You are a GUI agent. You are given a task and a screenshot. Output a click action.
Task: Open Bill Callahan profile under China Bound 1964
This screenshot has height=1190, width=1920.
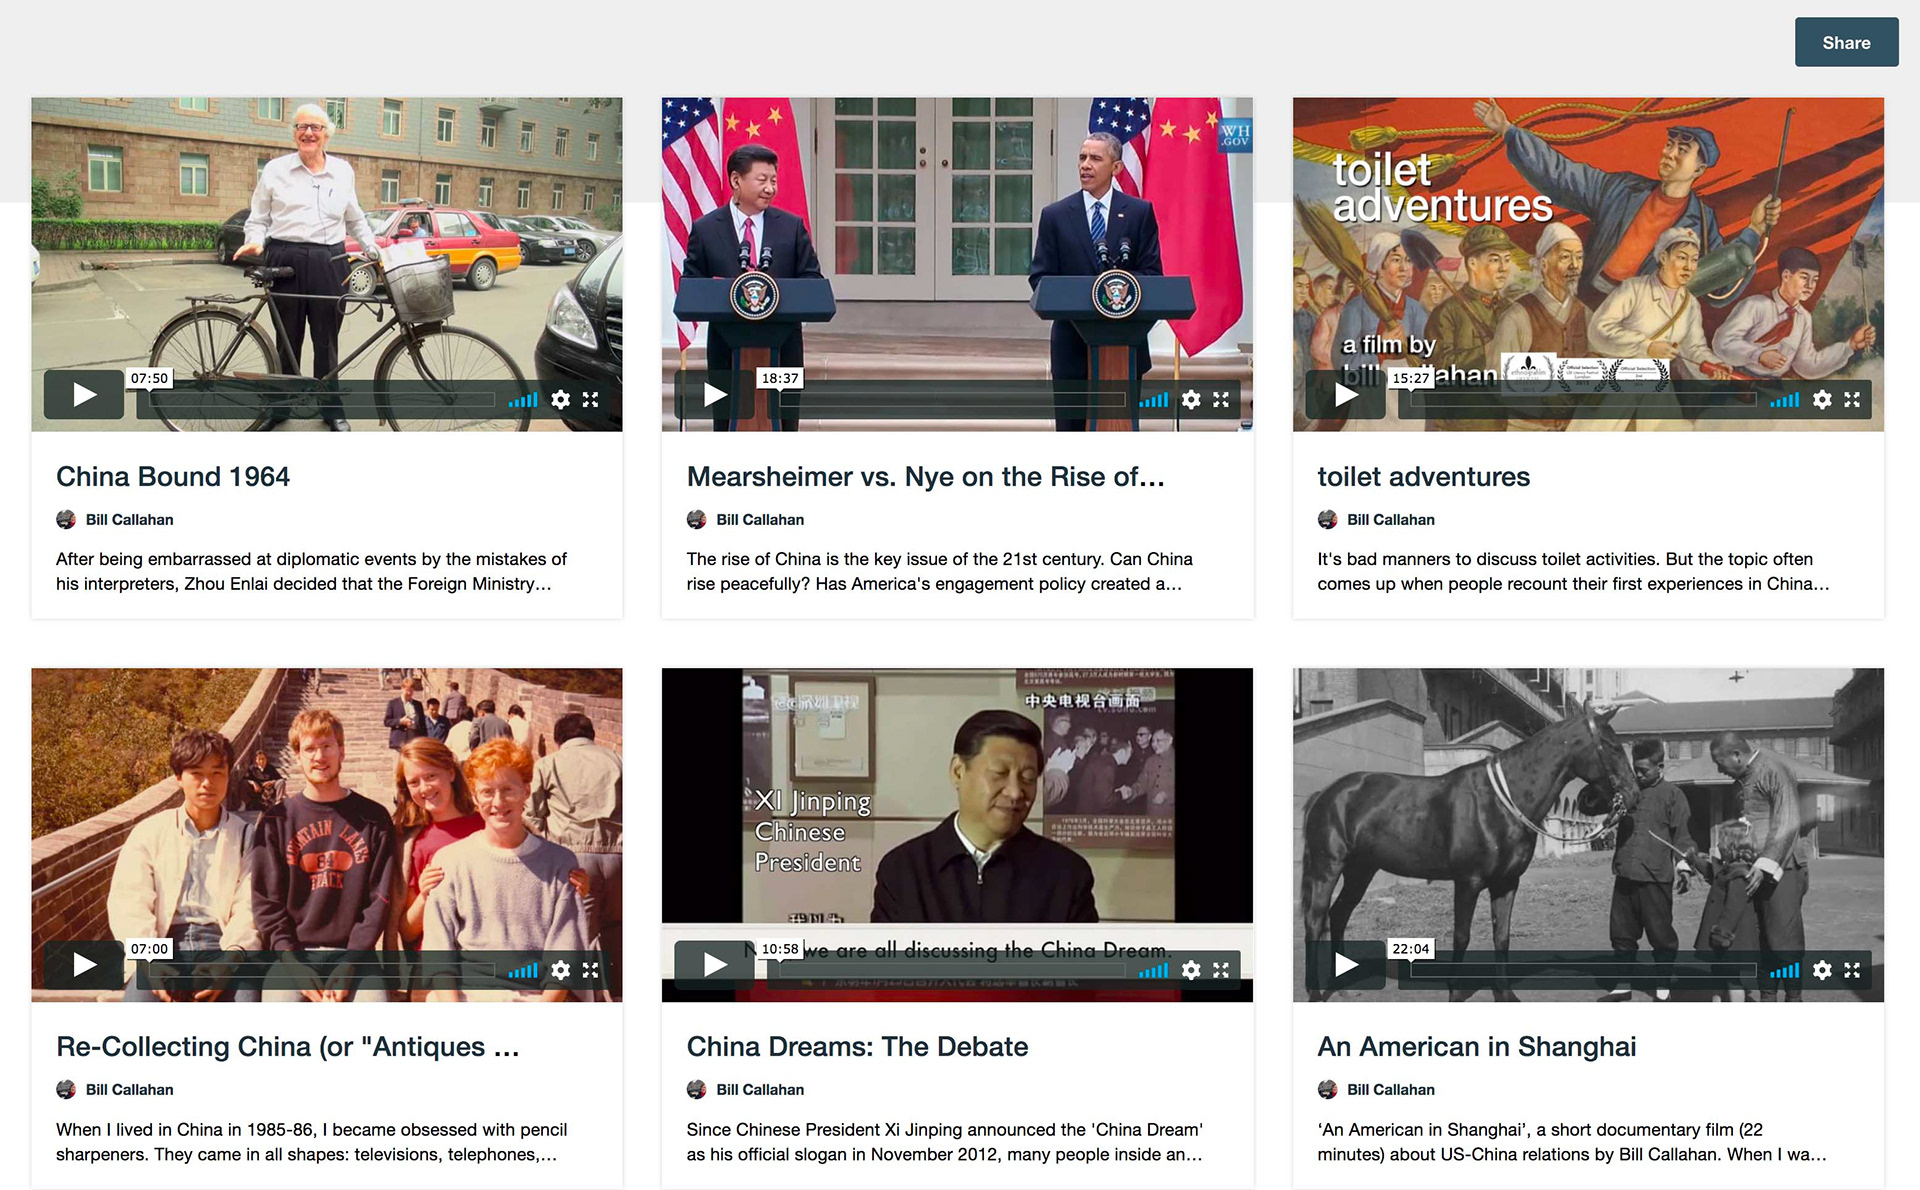tap(129, 520)
